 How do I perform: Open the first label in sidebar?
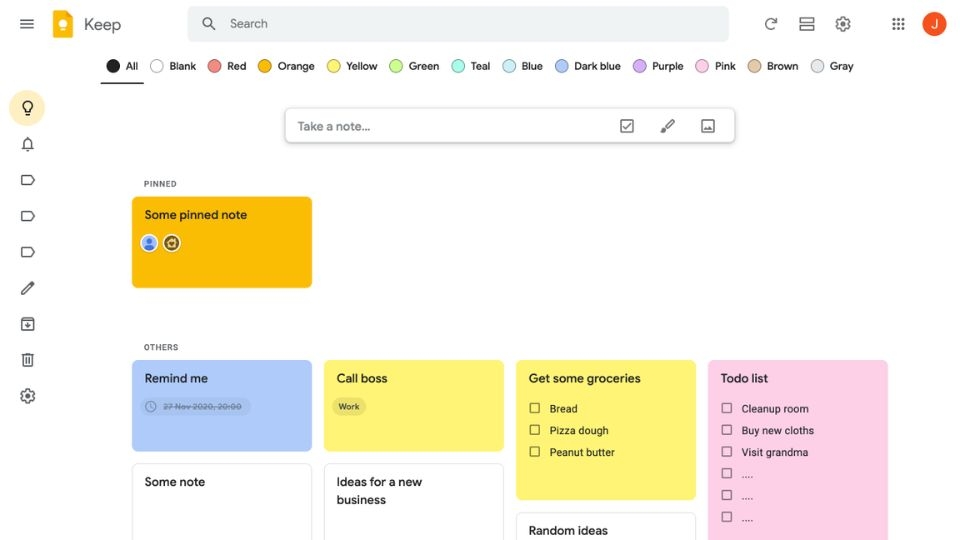[28, 180]
